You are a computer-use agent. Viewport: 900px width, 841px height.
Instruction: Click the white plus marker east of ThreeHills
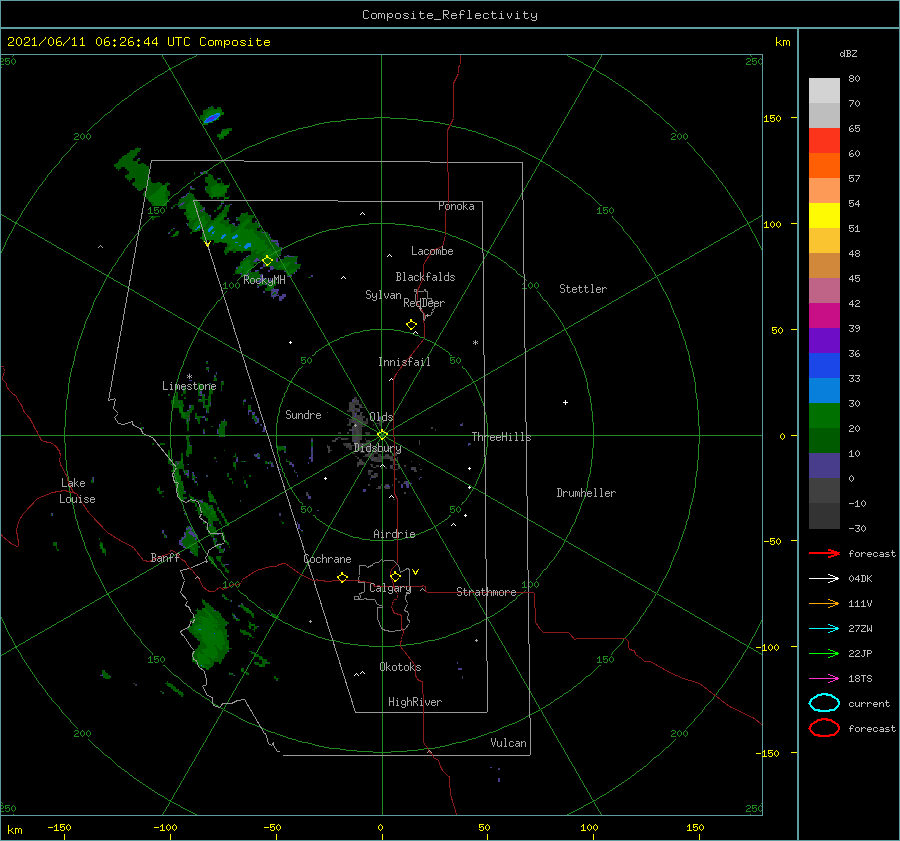point(565,402)
